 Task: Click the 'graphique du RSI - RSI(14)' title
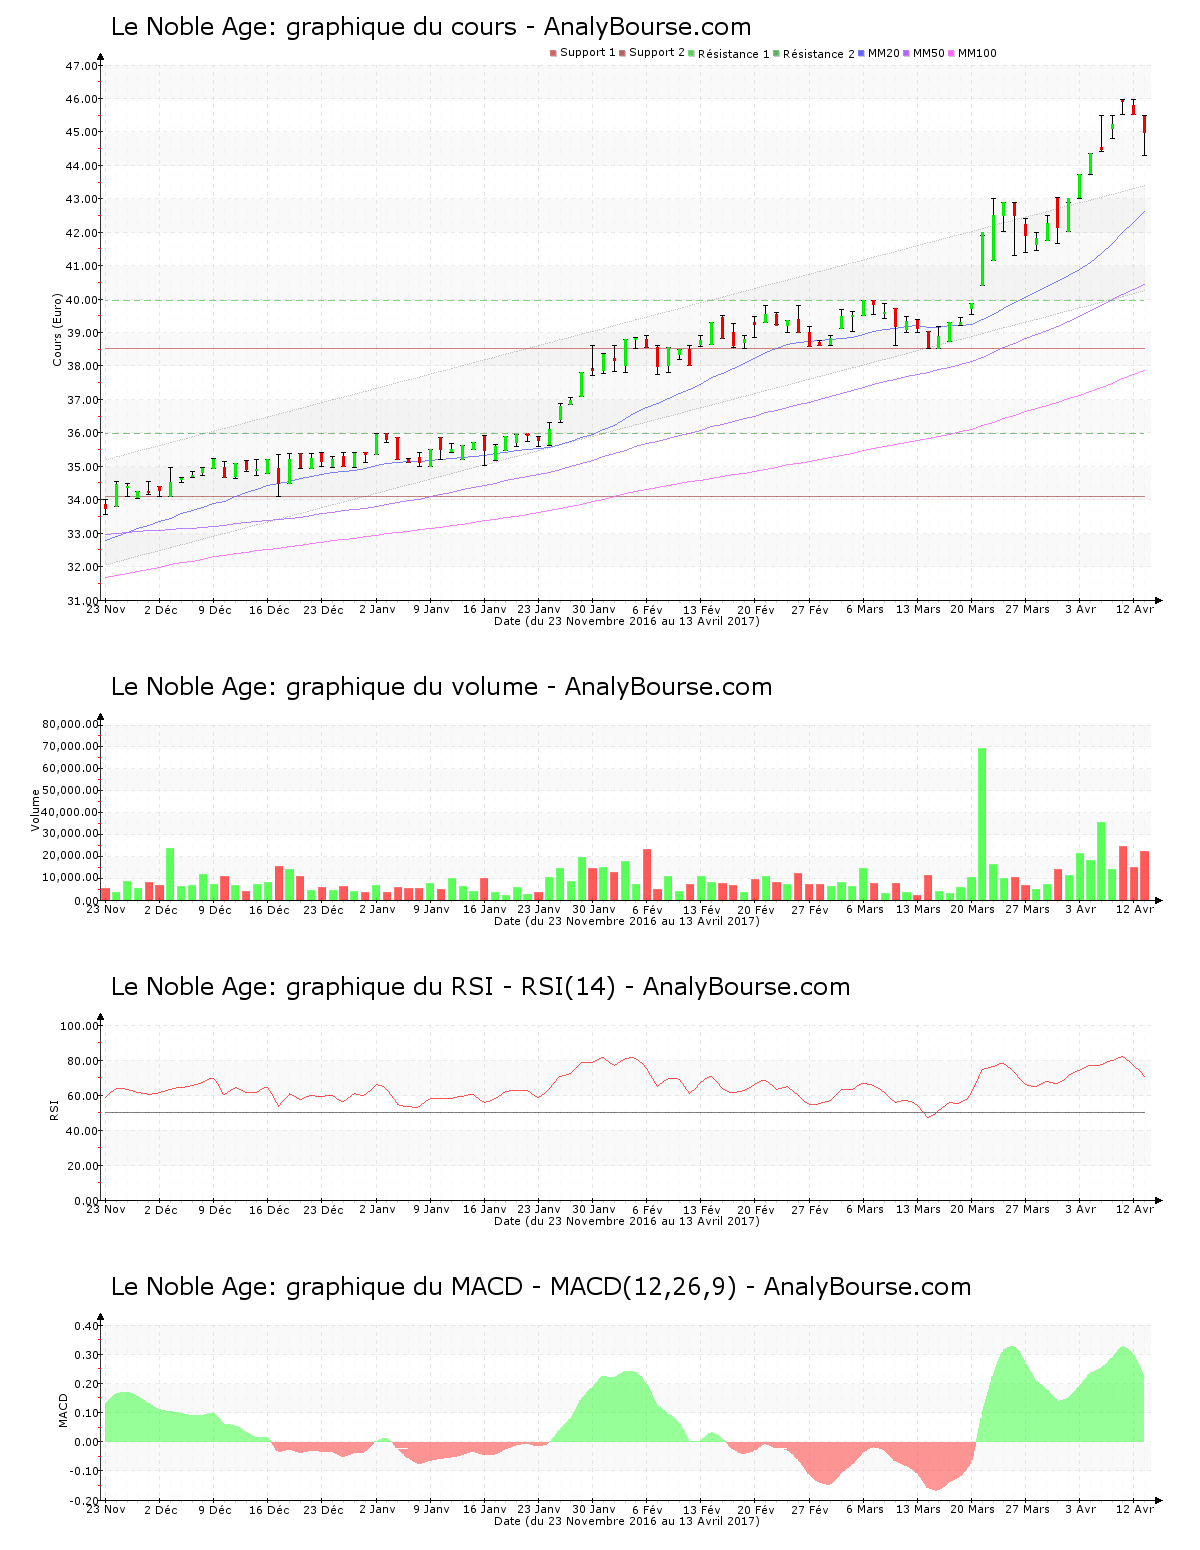(481, 987)
